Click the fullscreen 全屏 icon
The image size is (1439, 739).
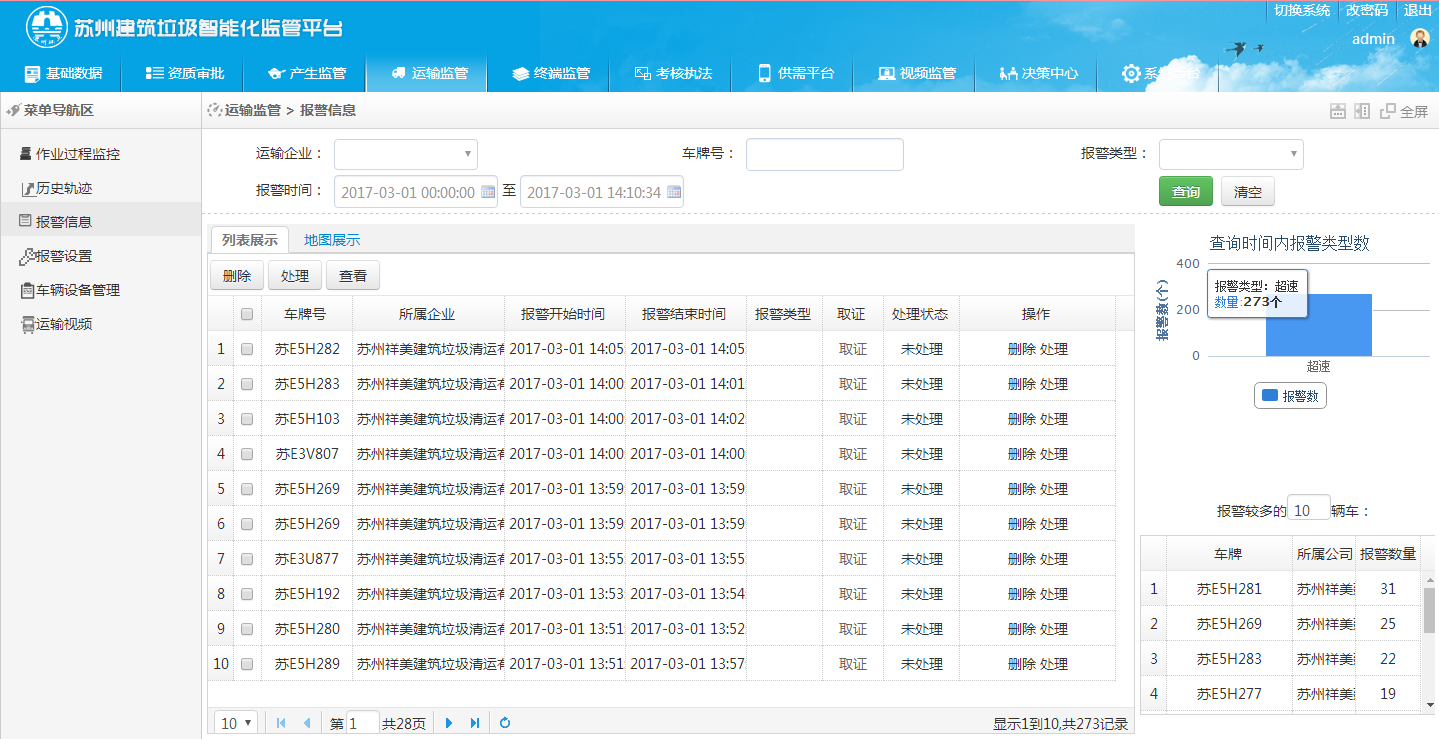[x=1404, y=111]
